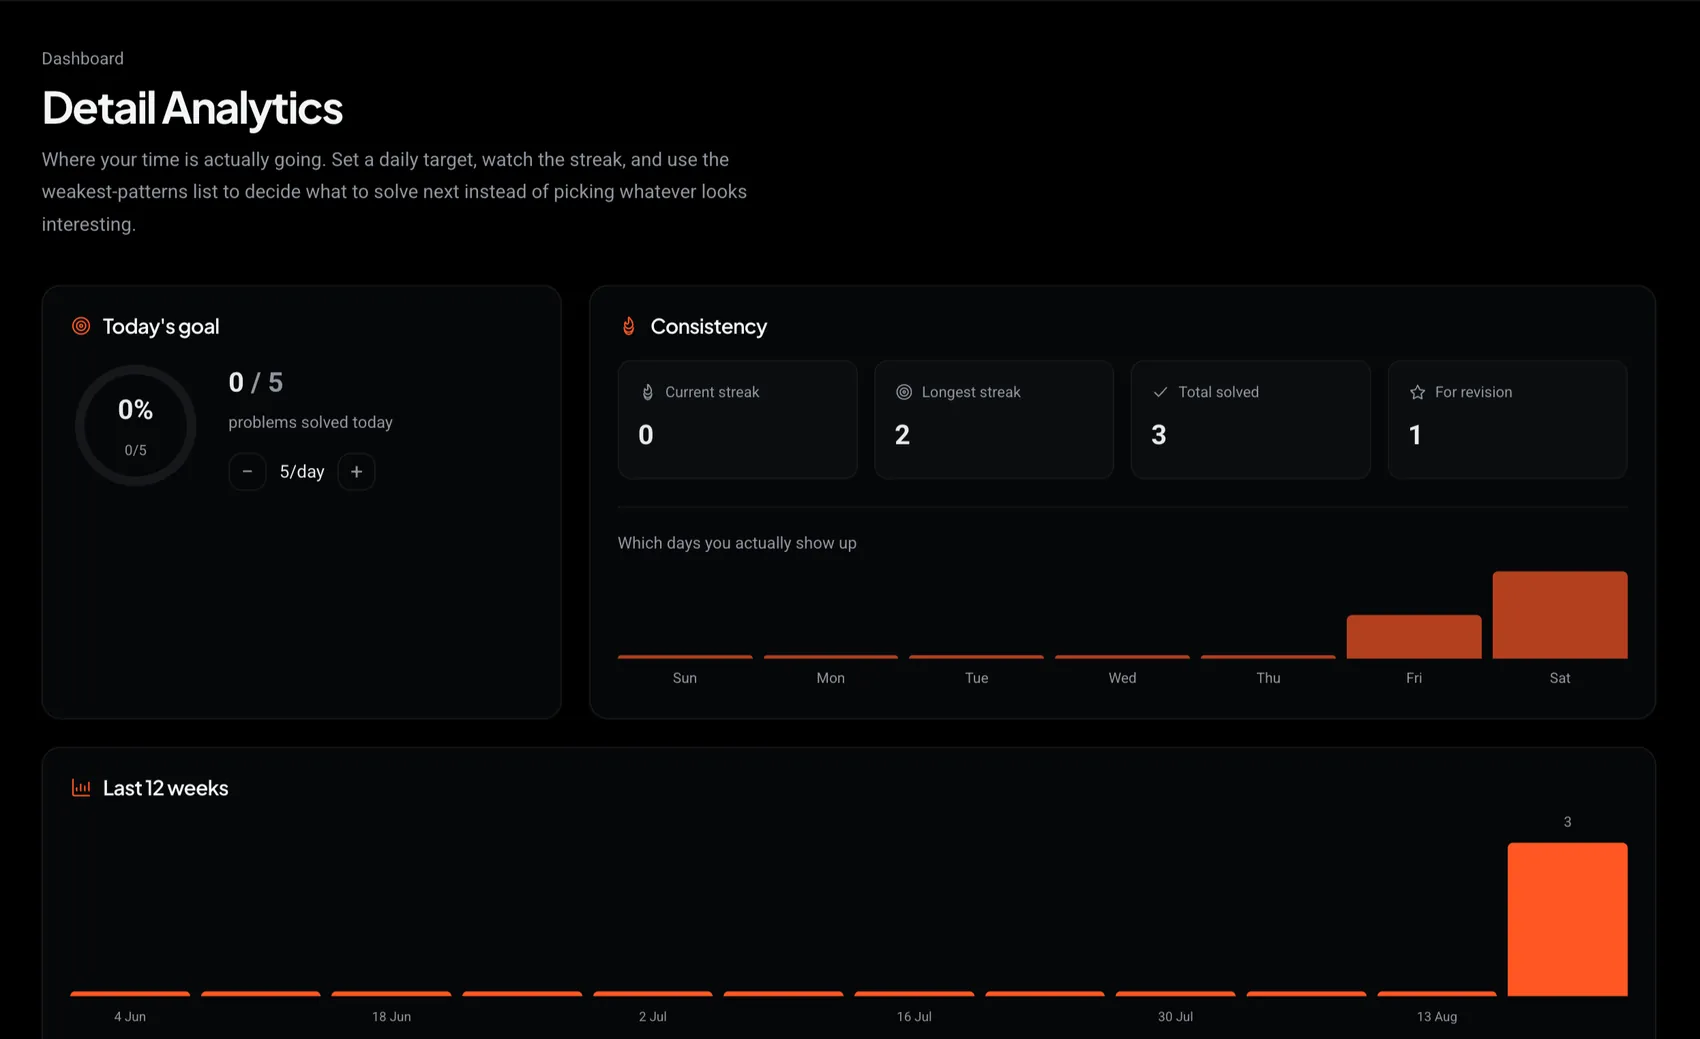This screenshot has width=1700, height=1039.
Task: Click the Tue label under weekday chart
Action: pyautogui.click(x=977, y=678)
